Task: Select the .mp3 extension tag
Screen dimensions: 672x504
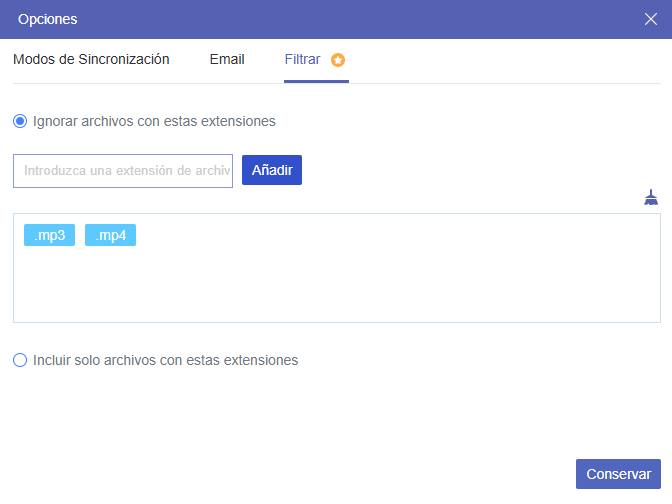Action: pos(49,236)
